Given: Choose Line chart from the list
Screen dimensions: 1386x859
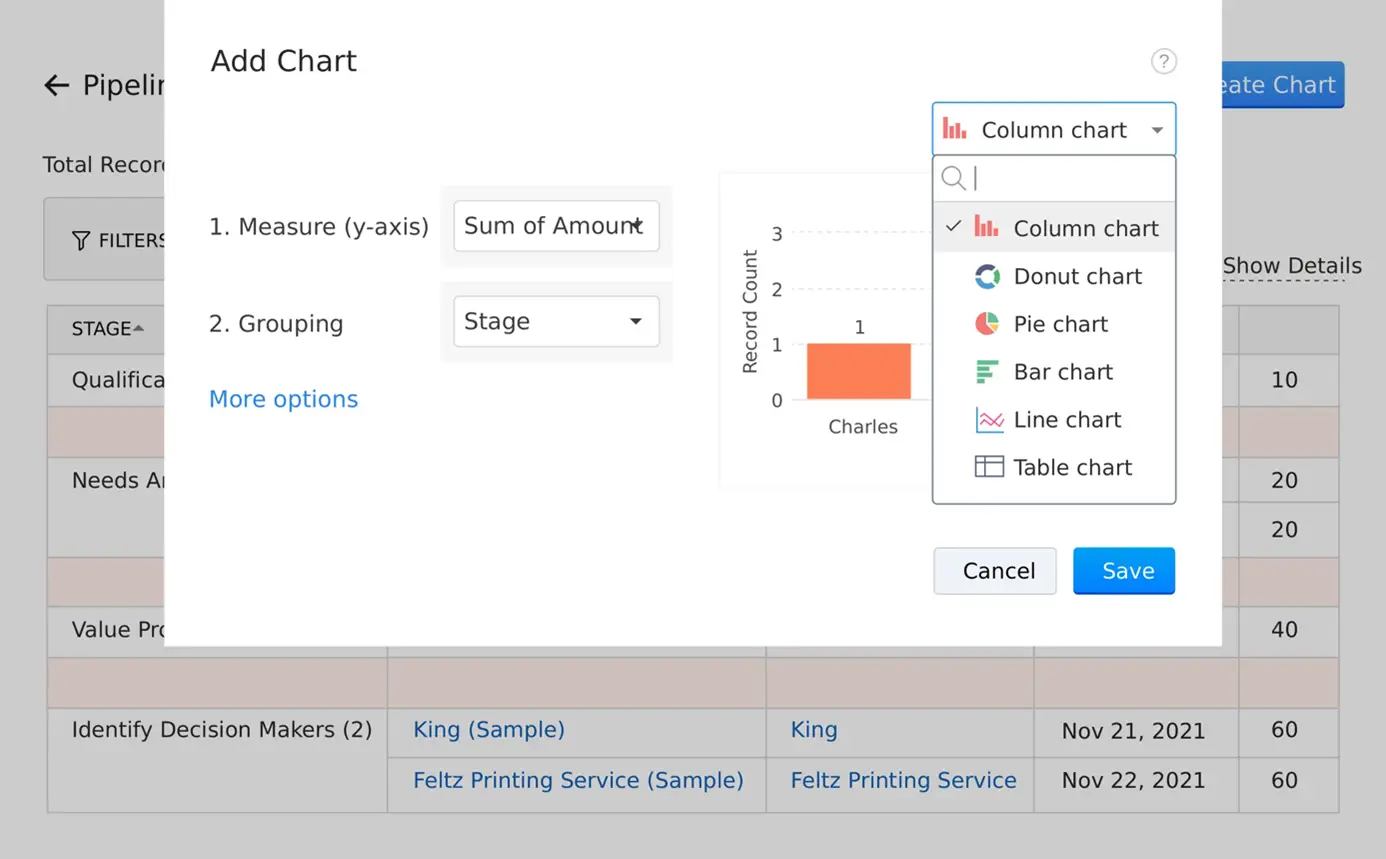Looking at the screenshot, I should pos(1066,419).
